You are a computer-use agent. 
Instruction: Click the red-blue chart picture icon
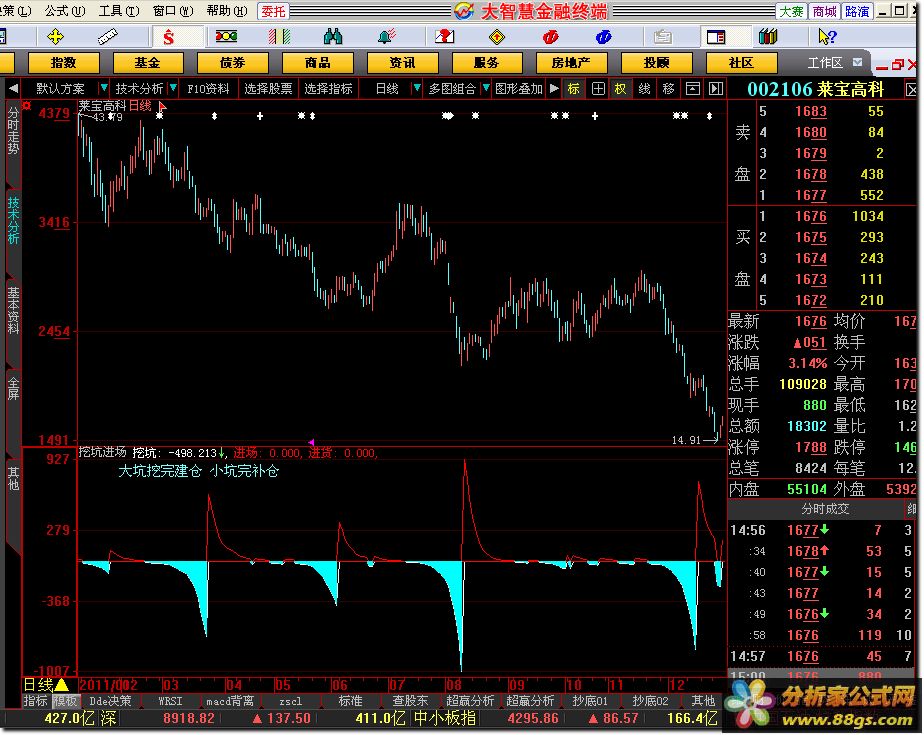(x=444, y=37)
